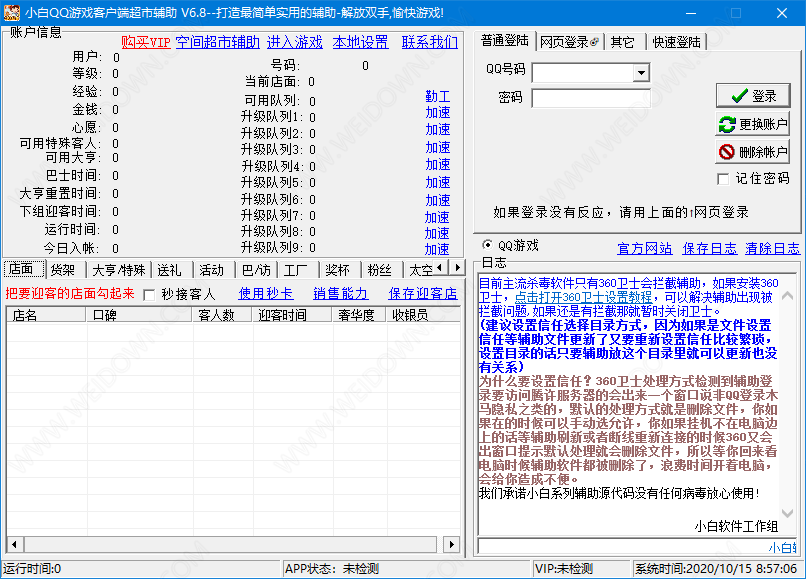This screenshot has width=806, height=579.
Task: Click the app icon in the title bar
Action: click(11, 12)
